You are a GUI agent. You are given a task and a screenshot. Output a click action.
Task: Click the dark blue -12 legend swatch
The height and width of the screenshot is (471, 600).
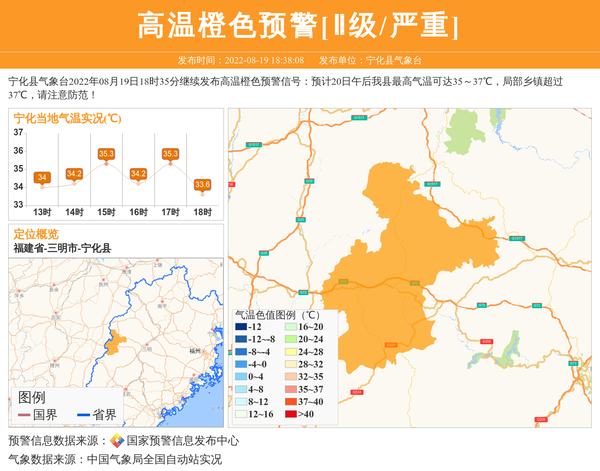[241, 327]
